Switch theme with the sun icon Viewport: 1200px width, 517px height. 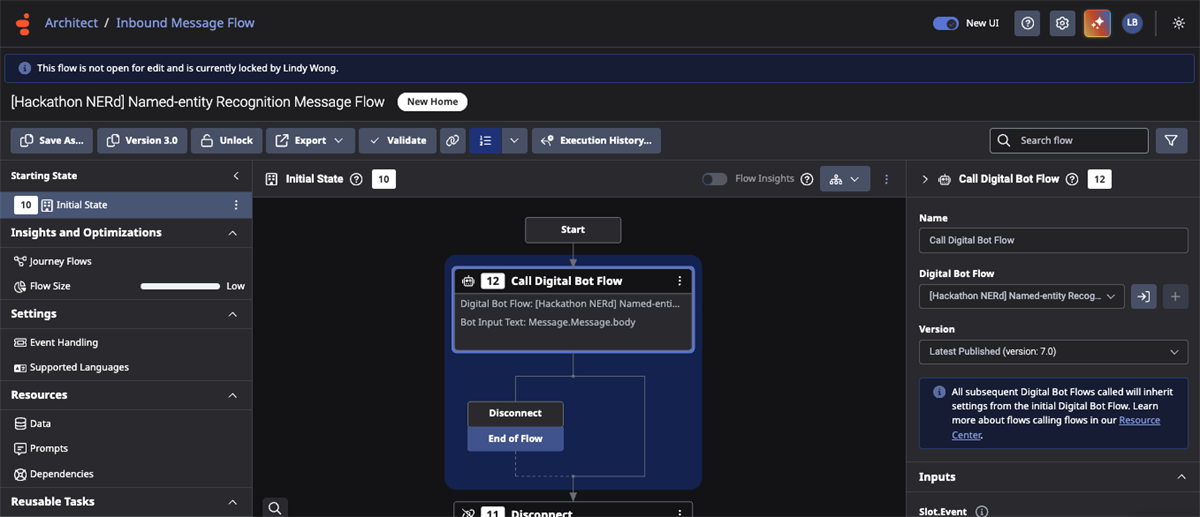click(1178, 23)
